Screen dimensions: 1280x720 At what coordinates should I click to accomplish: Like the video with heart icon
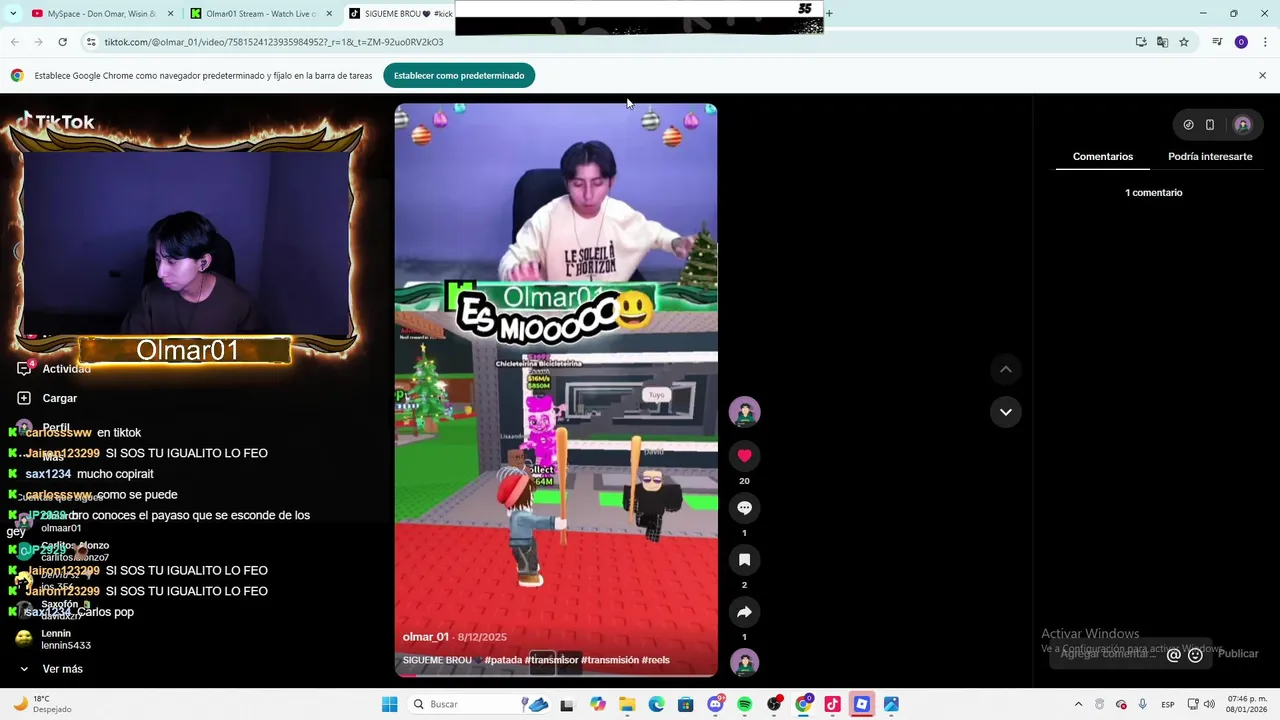744,456
